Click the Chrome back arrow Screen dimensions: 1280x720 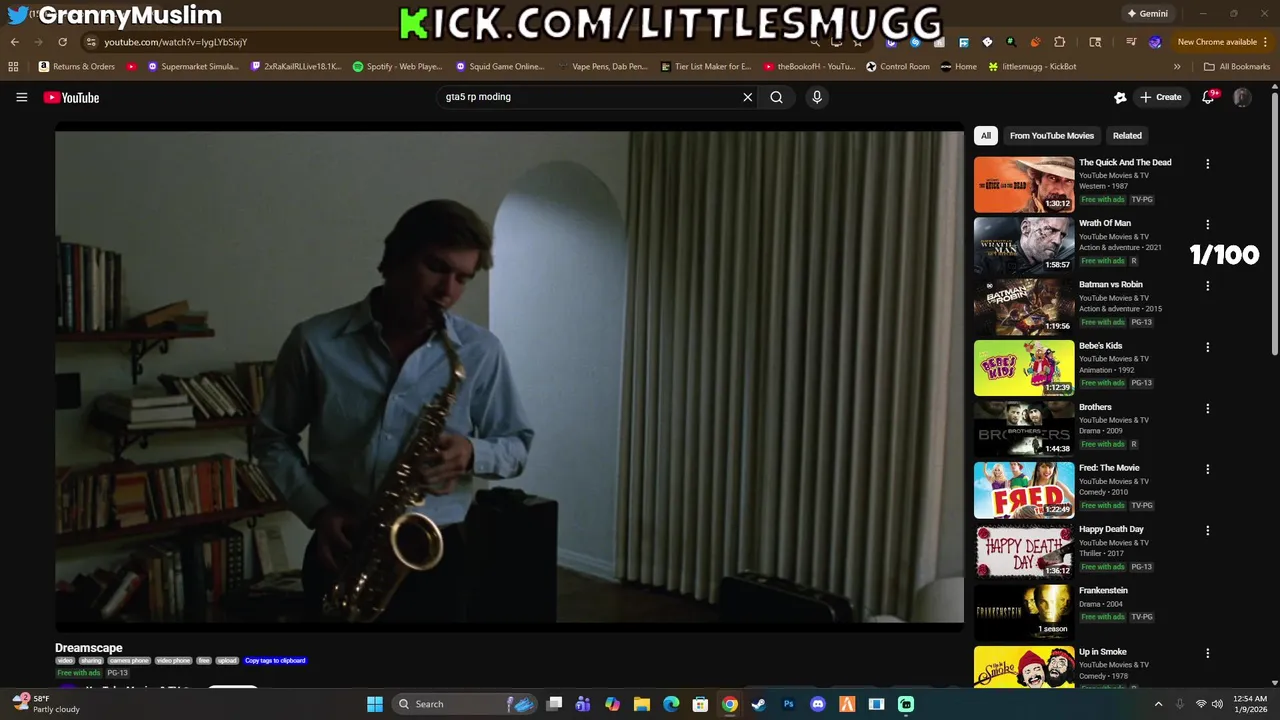(14, 42)
